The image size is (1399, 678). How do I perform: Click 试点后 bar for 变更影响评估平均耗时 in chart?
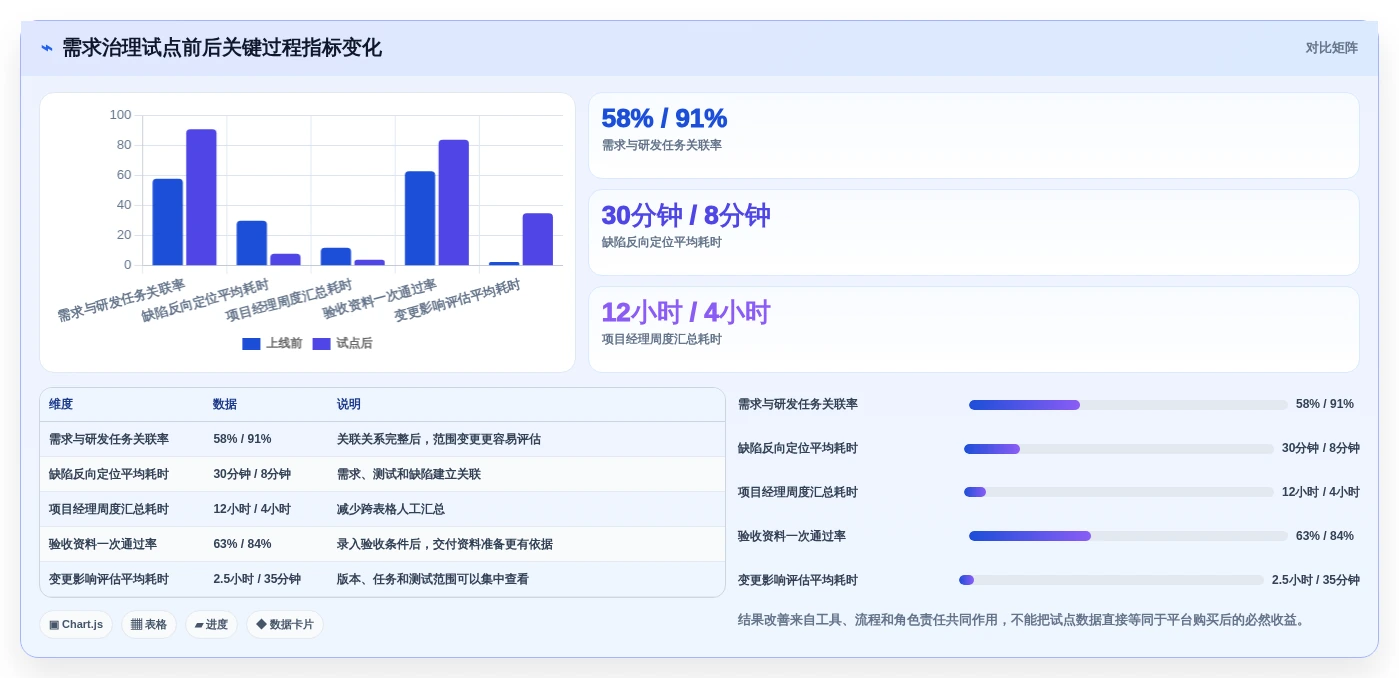point(538,239)
